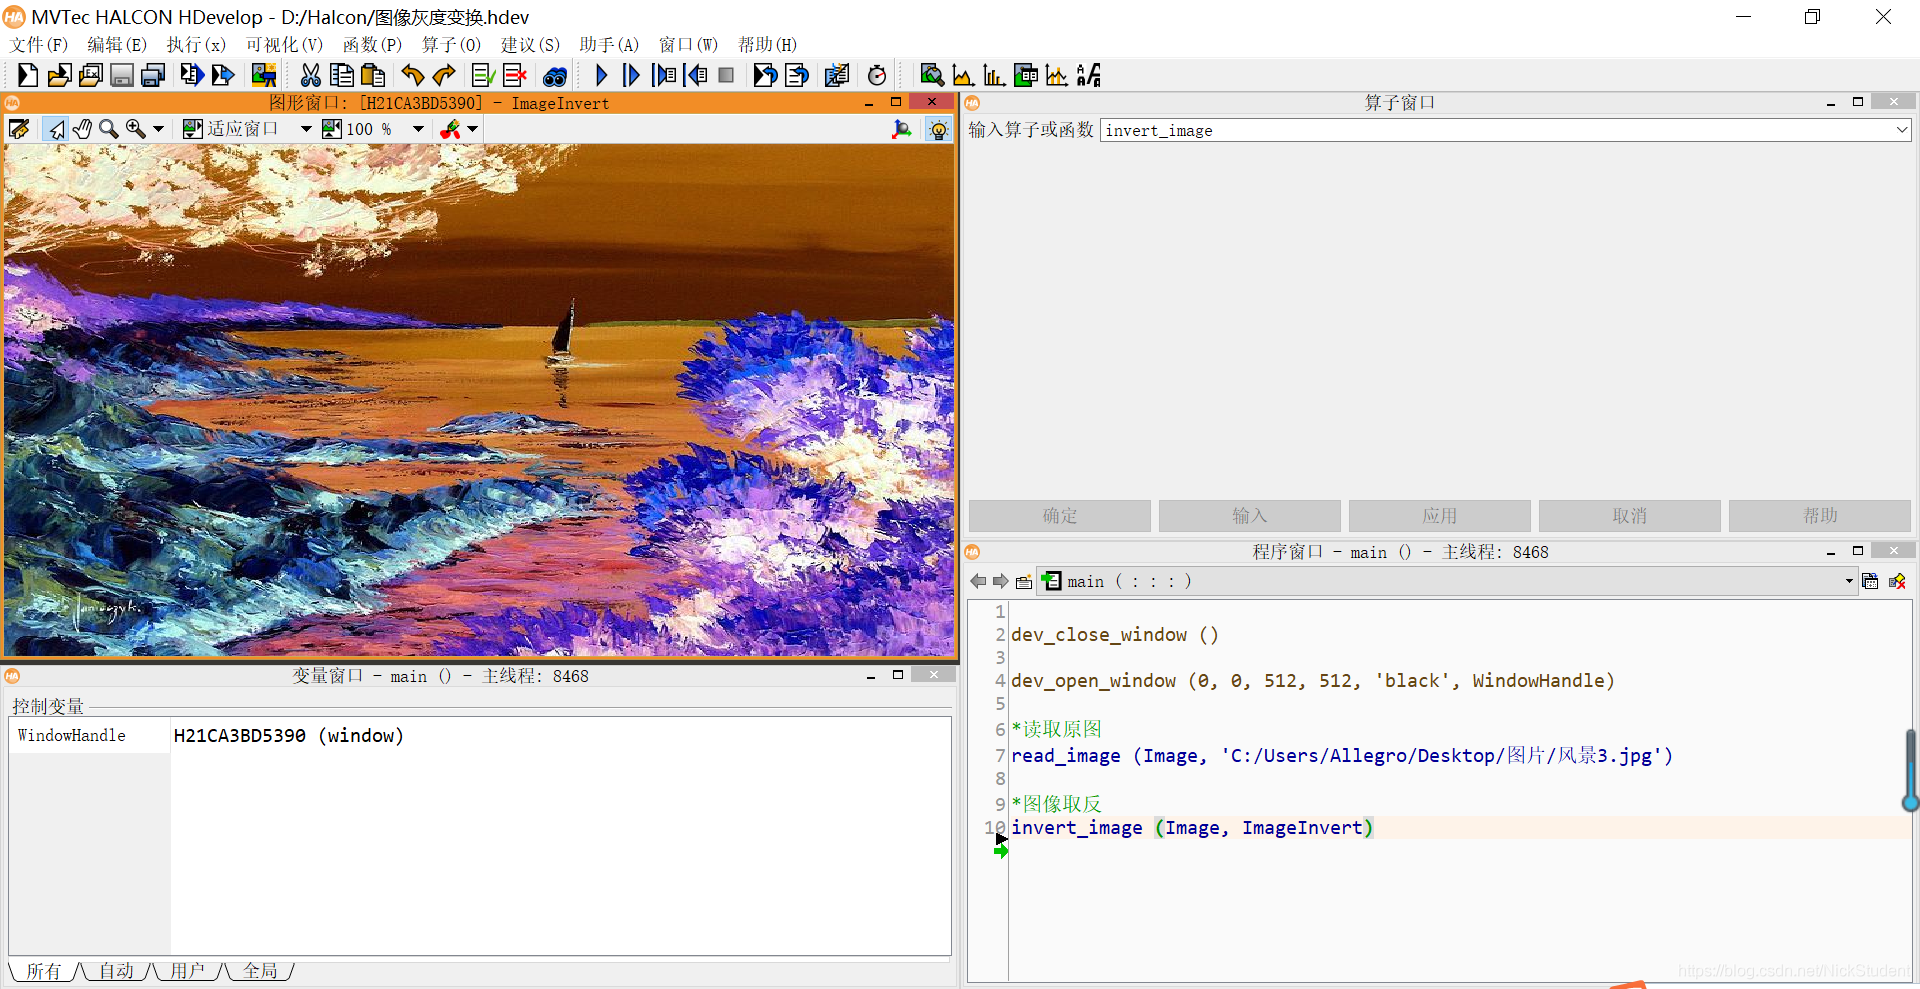Click the Save program floppy disk icon
This screenshot has height=989, width=1920.
point(122,75)
